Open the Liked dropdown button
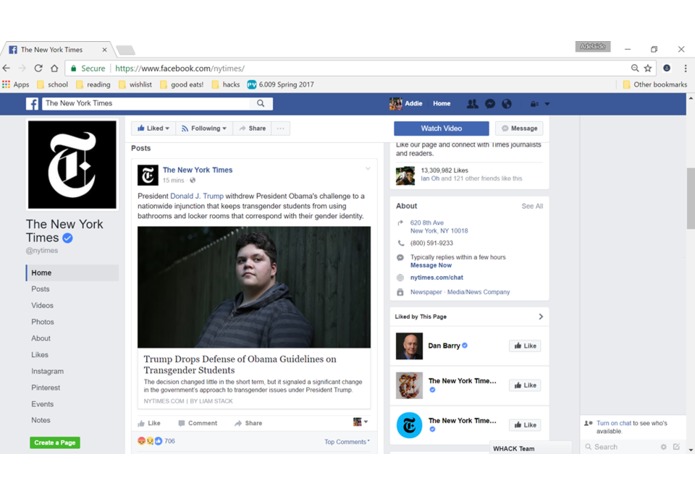This screenshot has width=695, height=494. 153,128
